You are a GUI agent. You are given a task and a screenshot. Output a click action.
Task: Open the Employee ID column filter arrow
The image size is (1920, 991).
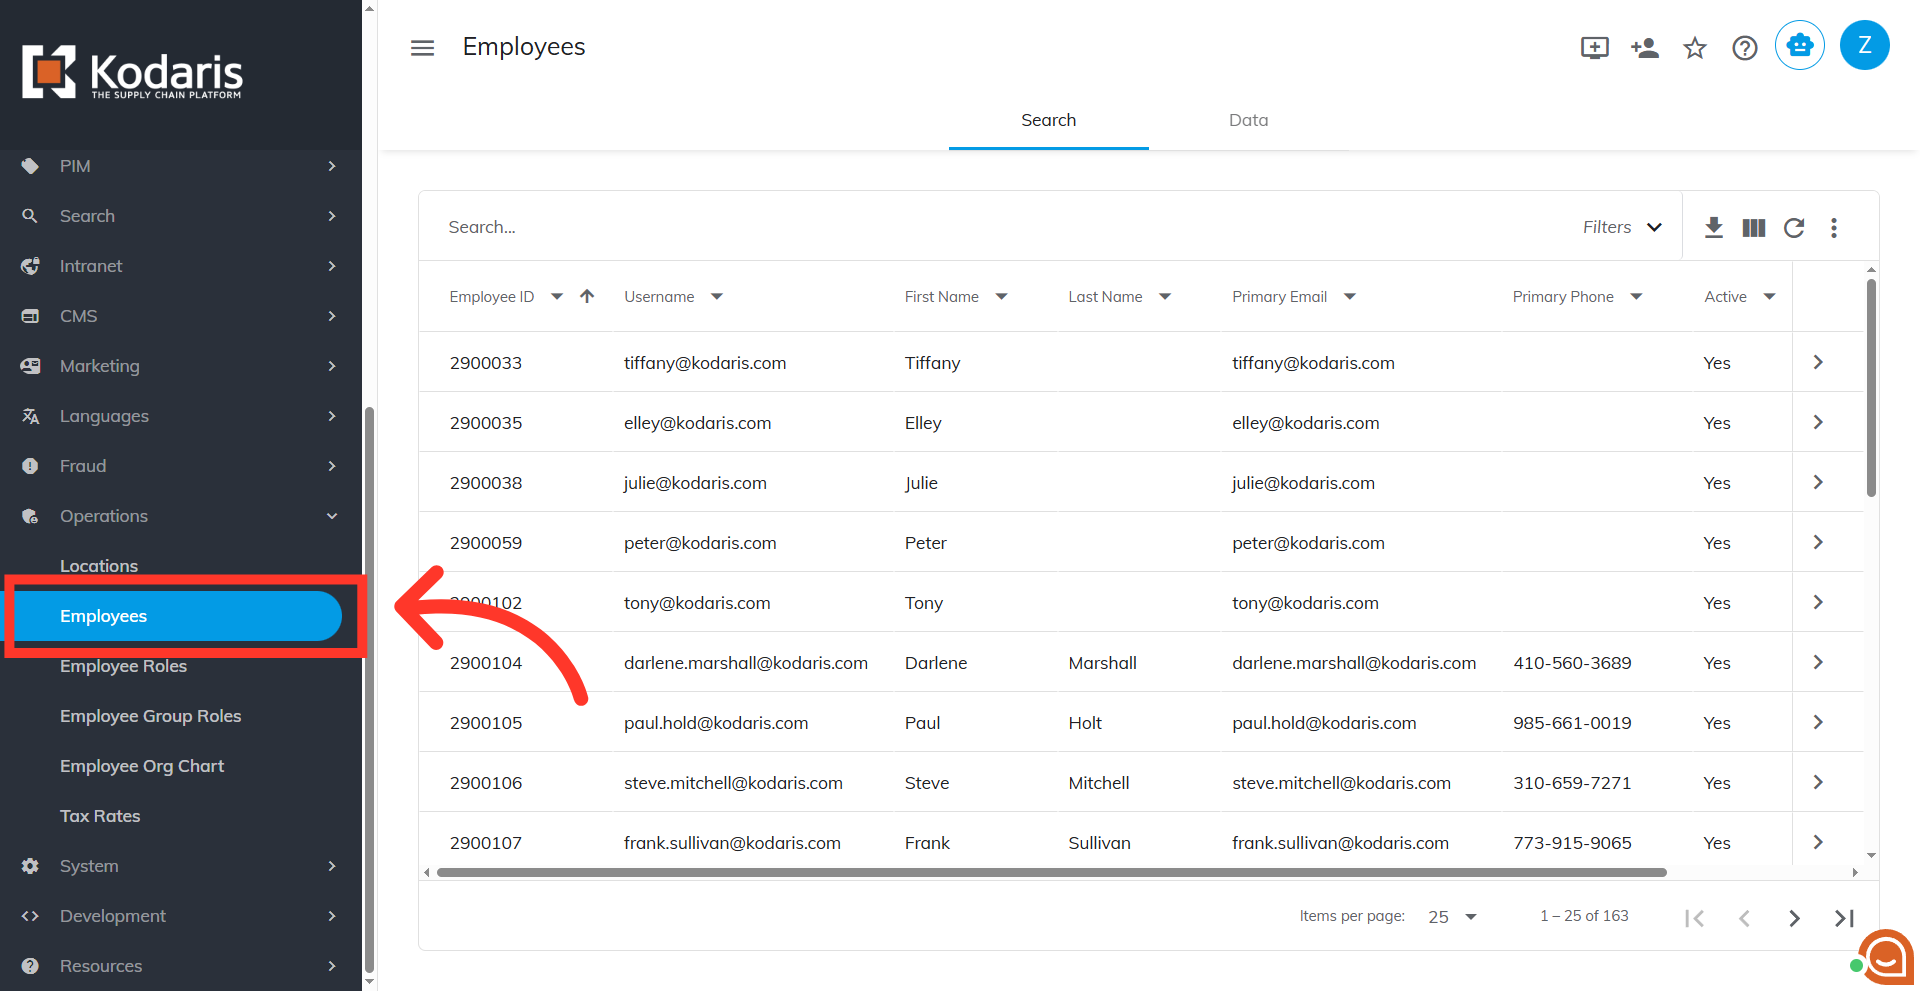(557, 296)
